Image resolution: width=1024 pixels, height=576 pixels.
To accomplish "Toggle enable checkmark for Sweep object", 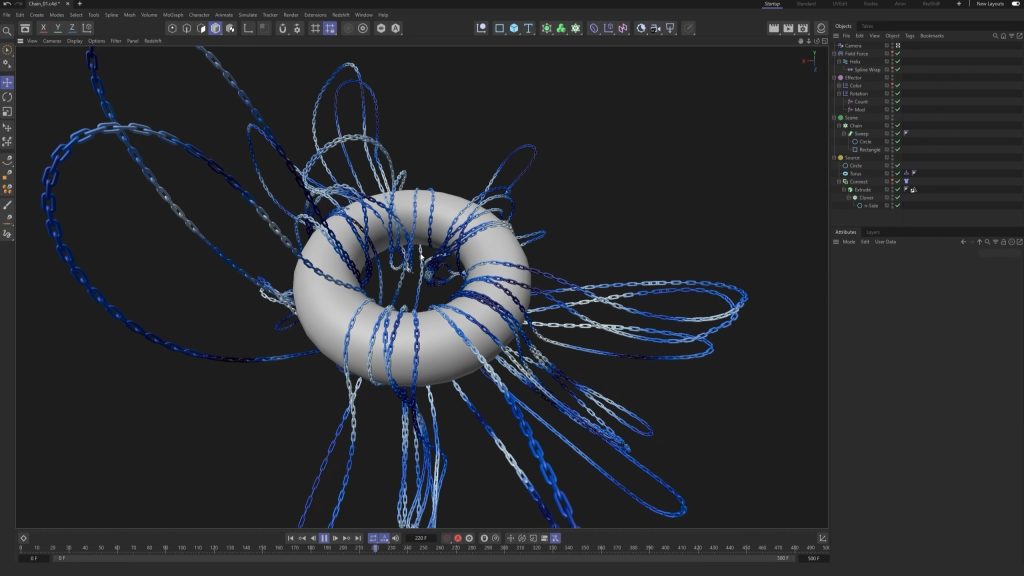I will [x=898, y=133].
